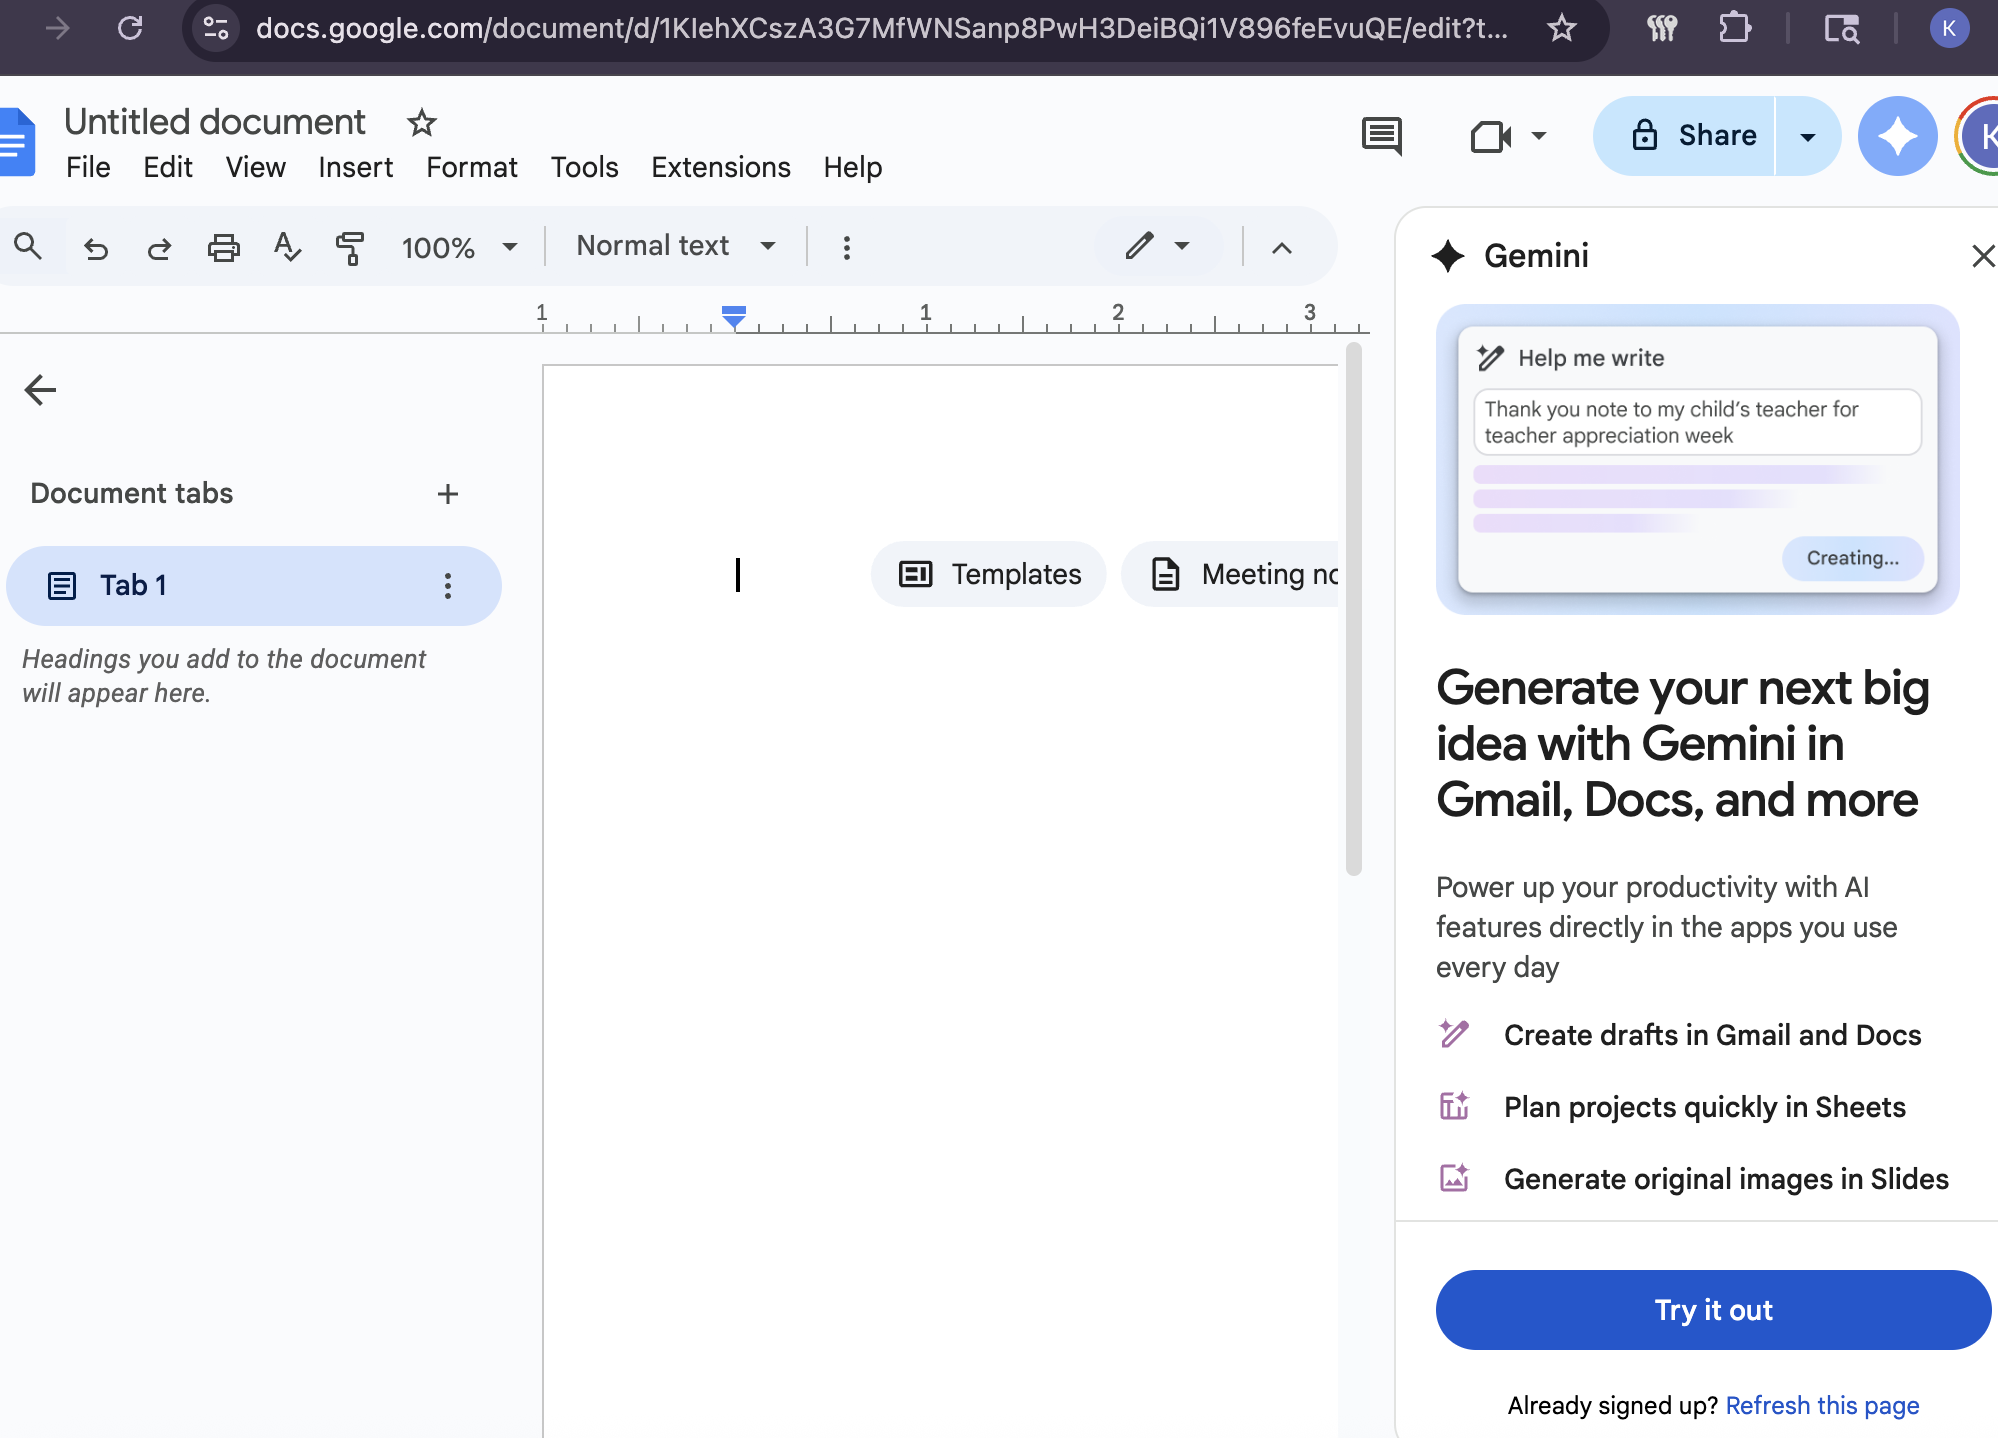Collapse the toolbar with the up chevron
This screenshot has height=1438, width=1998.
pos(1282,248)
